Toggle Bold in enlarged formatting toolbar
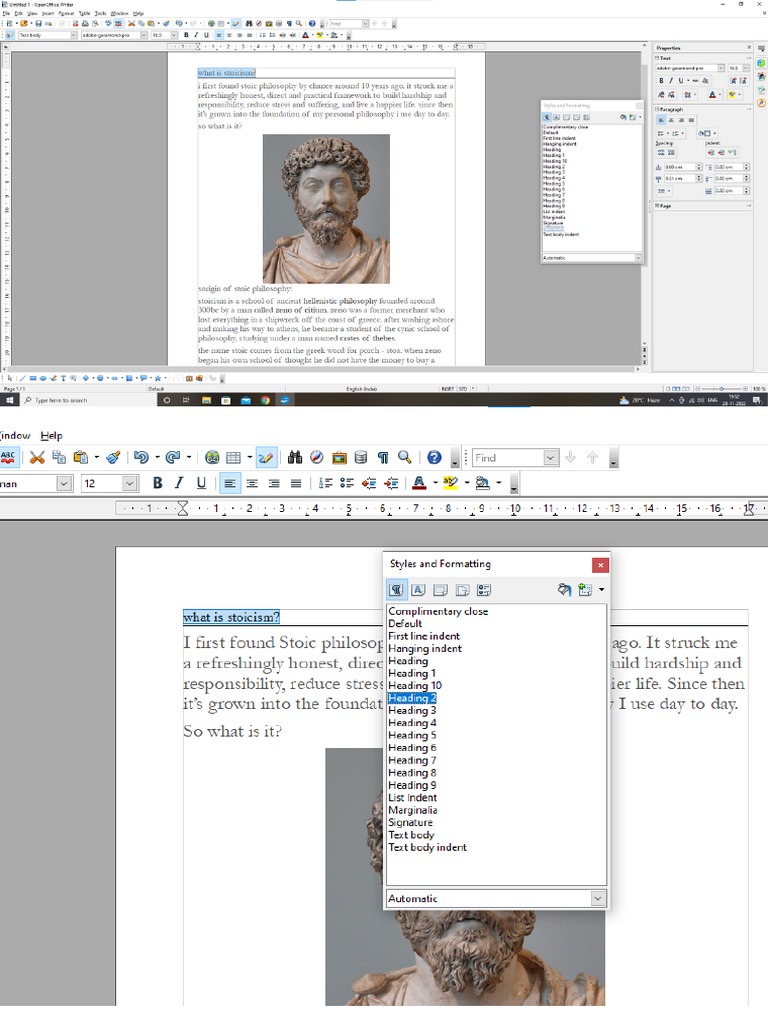Screen dimensions: 768x1024 point(157,483)
